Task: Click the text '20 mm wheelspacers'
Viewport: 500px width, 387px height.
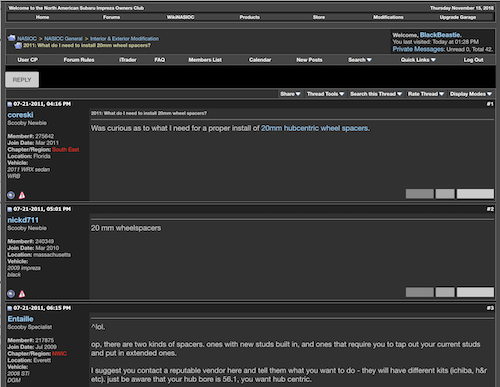Action: pyautogui.click(x=126, y=228)
